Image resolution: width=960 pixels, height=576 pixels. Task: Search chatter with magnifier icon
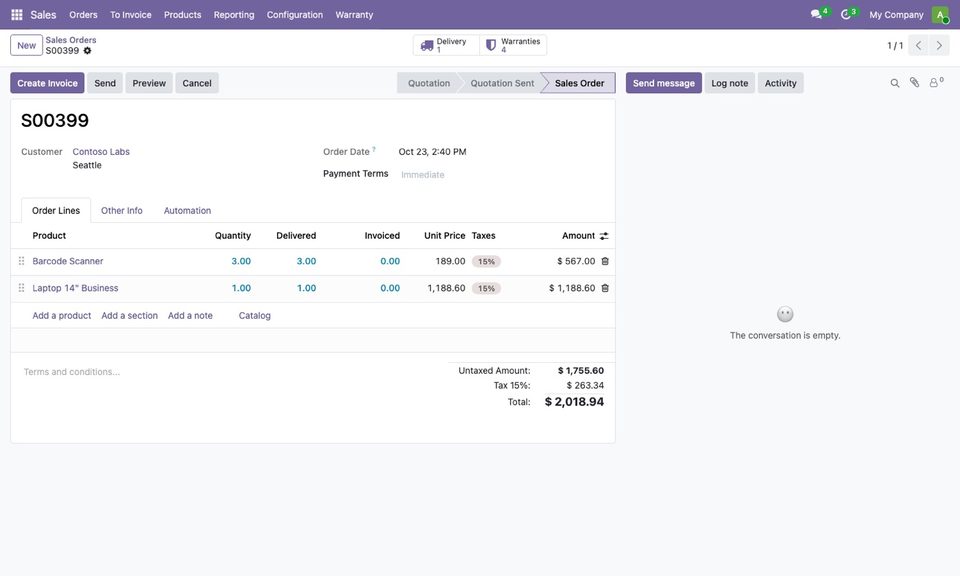click(x=894, y=83)
